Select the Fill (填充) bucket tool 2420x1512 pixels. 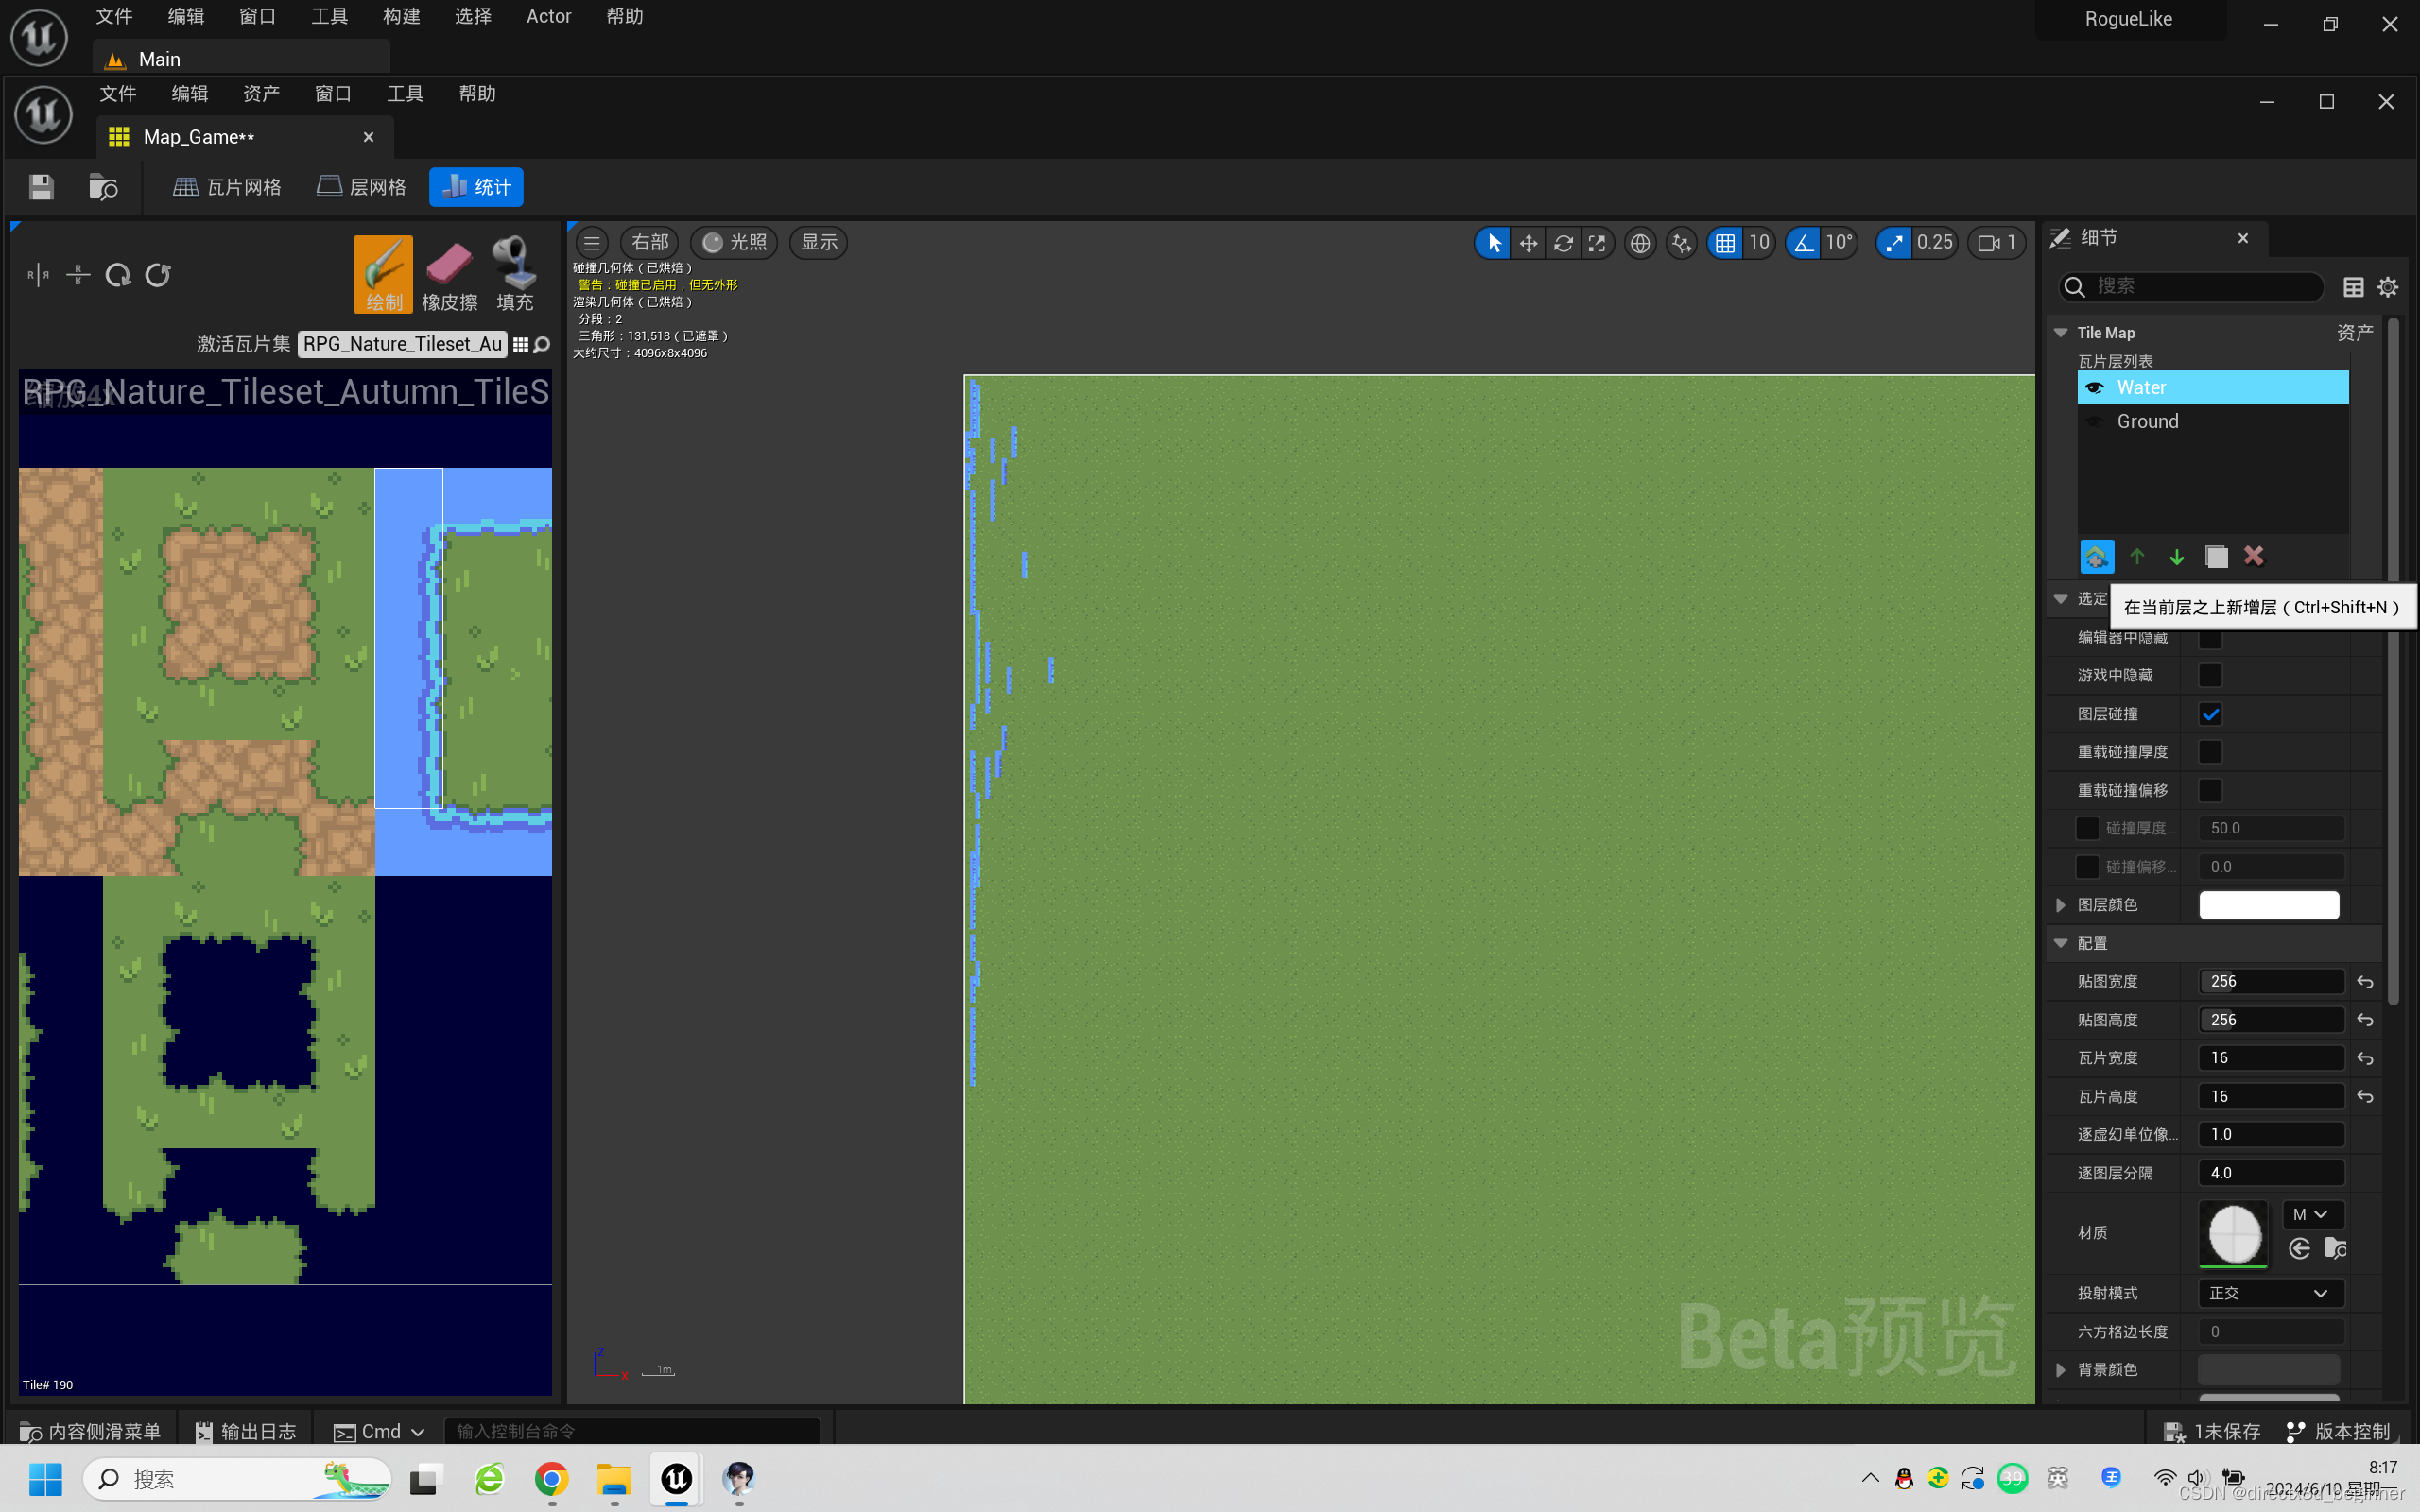click(514, 274)
